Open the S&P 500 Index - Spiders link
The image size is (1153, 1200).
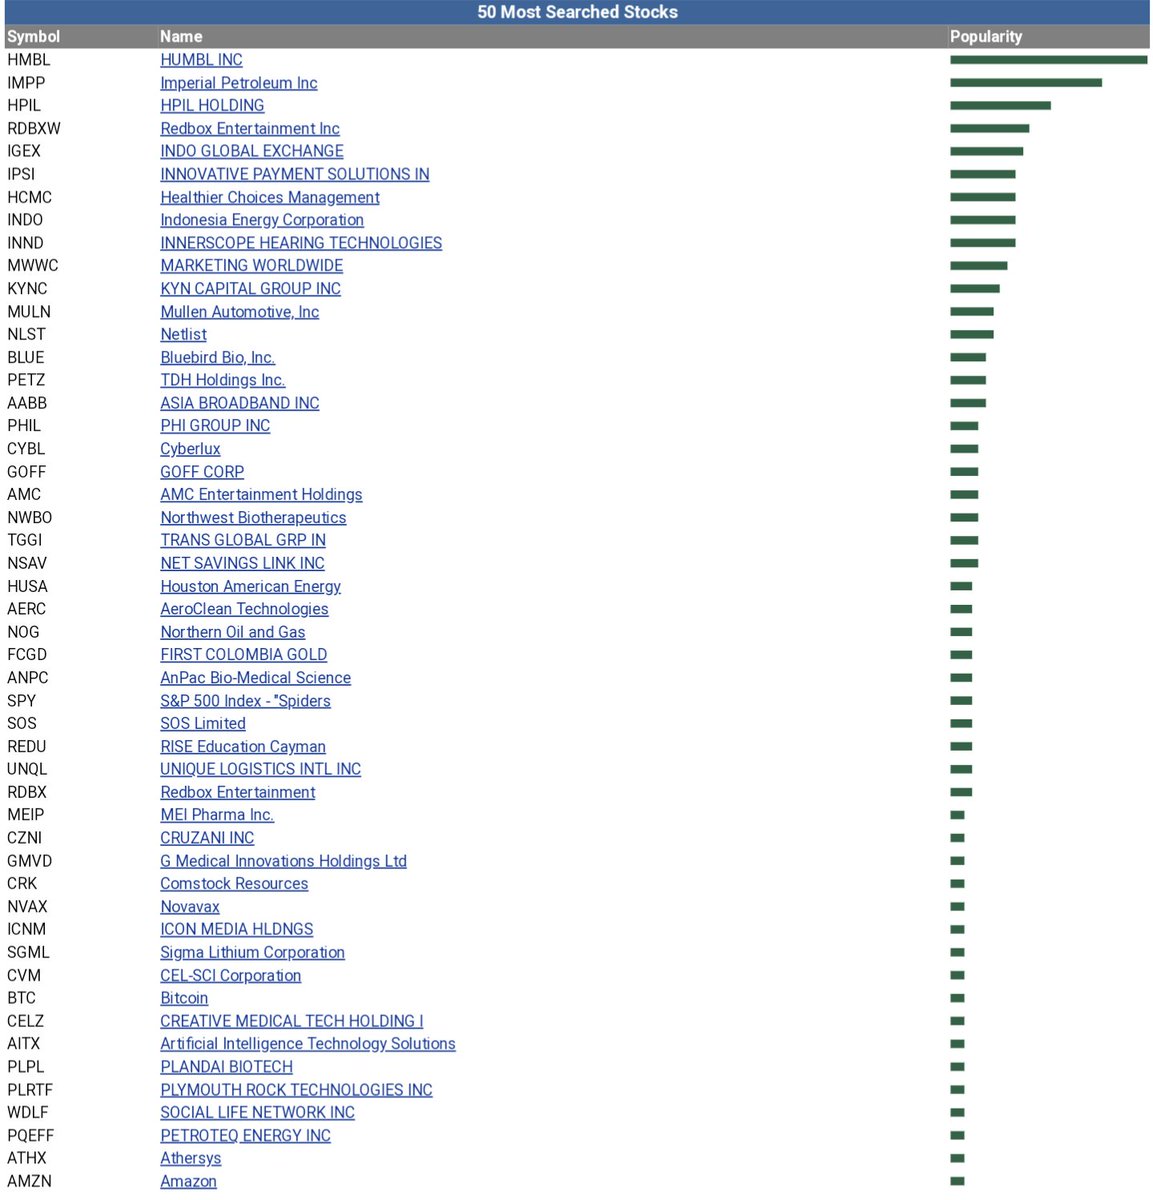coord(245,701)
